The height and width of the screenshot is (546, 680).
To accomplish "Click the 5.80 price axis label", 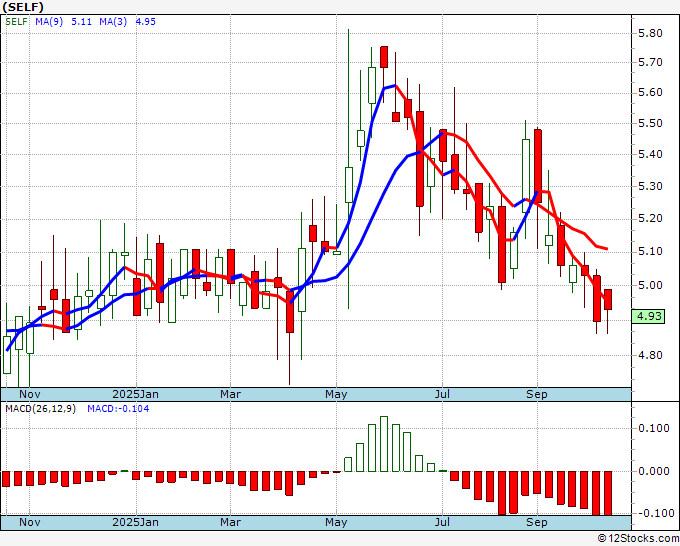I will 650,33.
